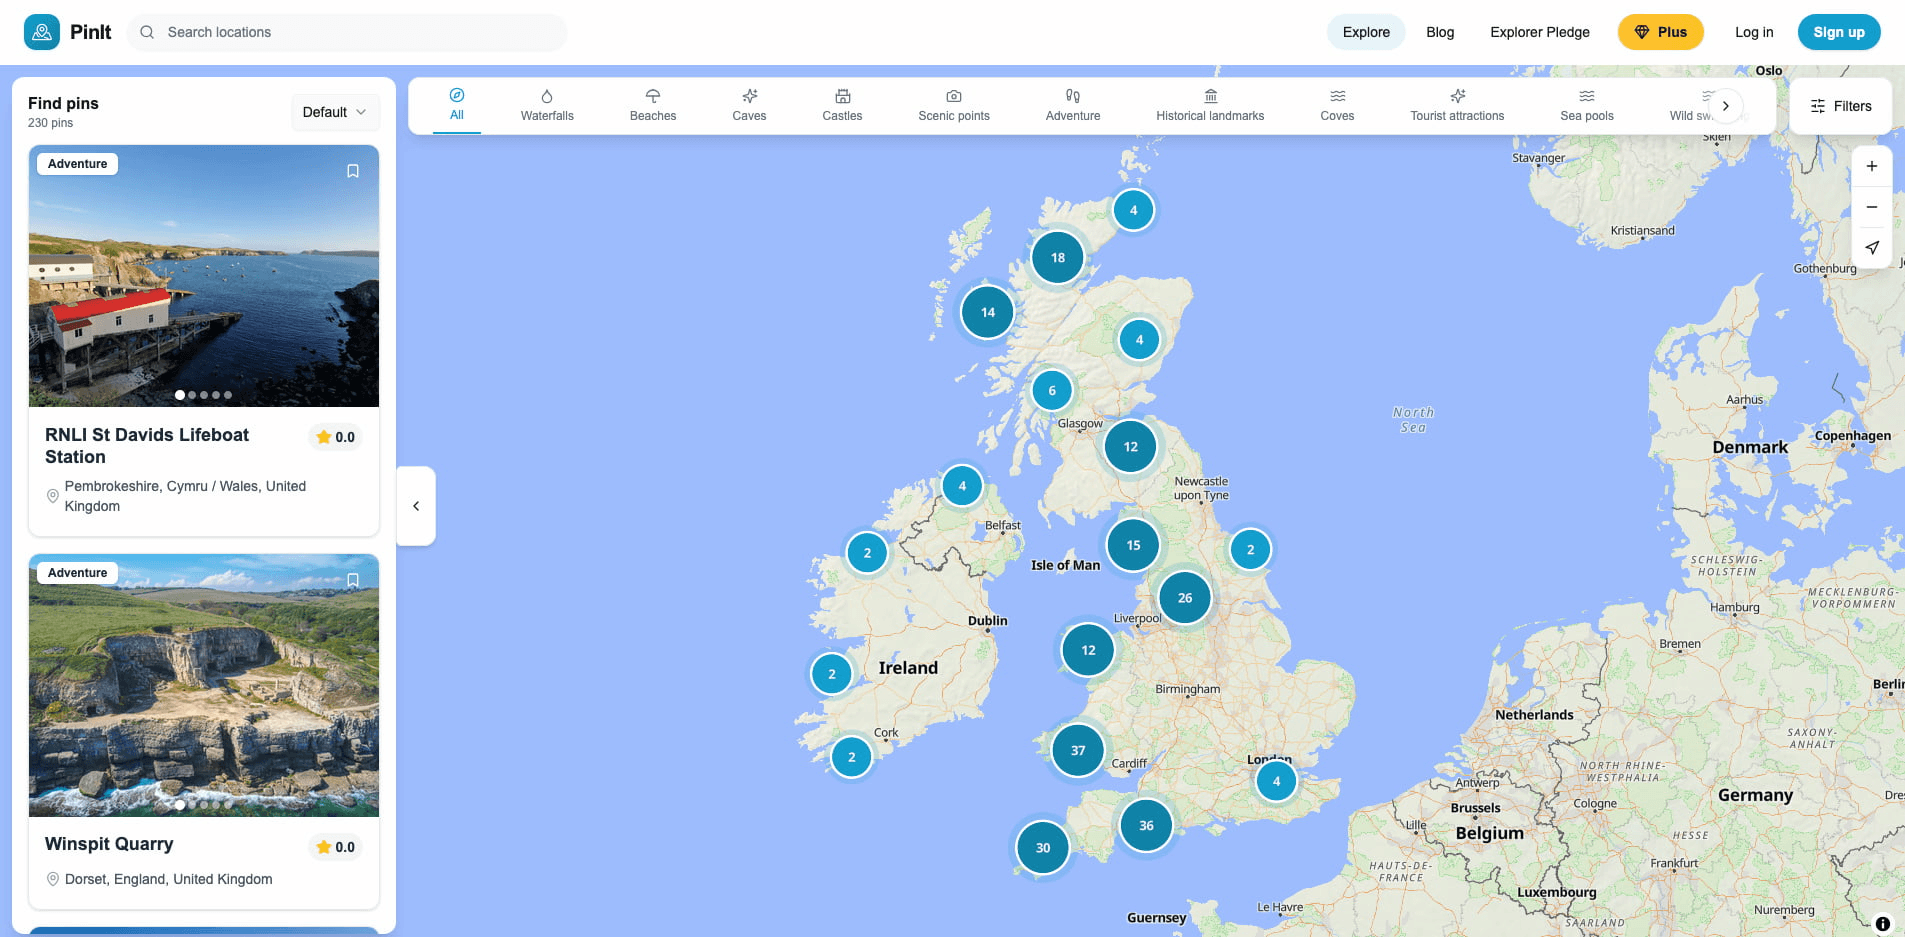Select the Castles category icon
The image size is (1905, 937).
click(x=843, y=96)
